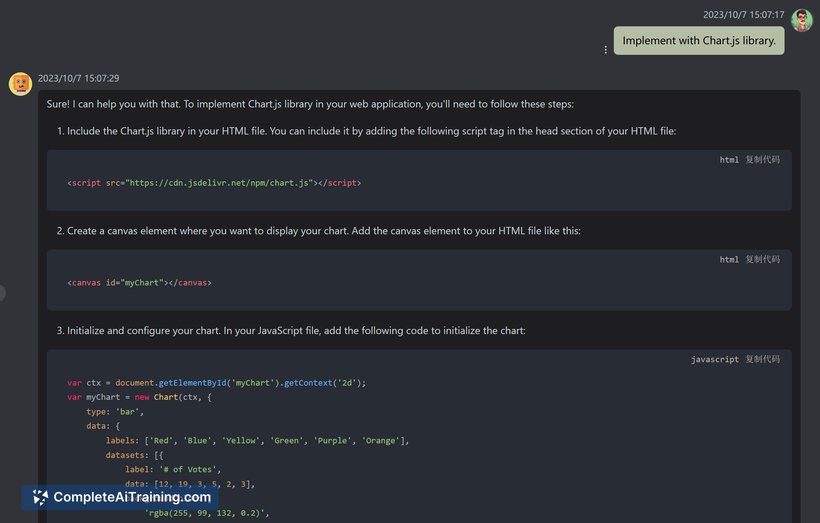Click the "type: 'bar'," code line
This screenshot has height=523, width=820.
(x=115, y=412)
